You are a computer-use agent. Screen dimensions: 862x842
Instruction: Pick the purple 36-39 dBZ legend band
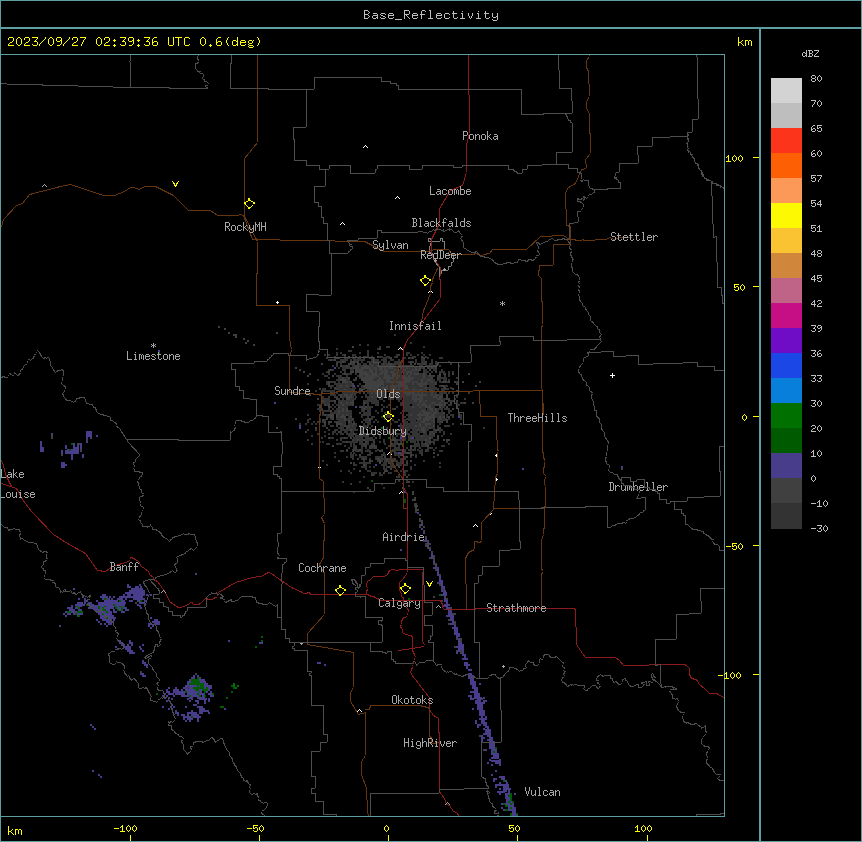pyautogui.click(x=786, y=340)
